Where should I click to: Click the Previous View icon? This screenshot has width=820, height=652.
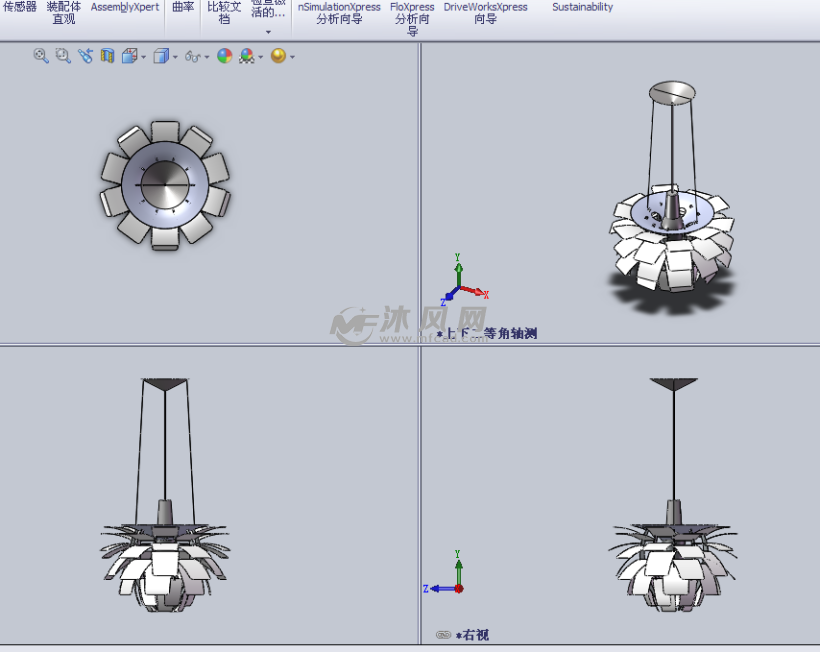pos(85,56)
